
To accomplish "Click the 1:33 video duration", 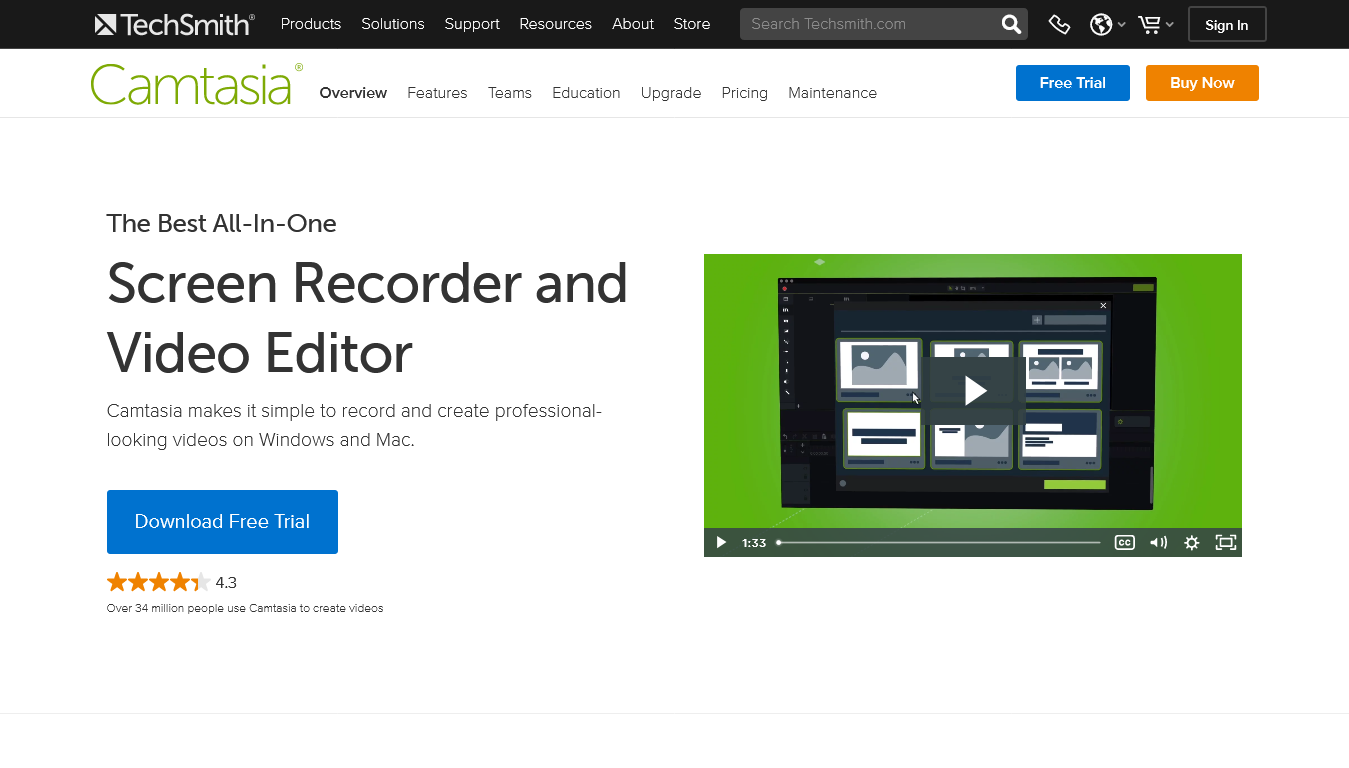I will tap(754, 543).
